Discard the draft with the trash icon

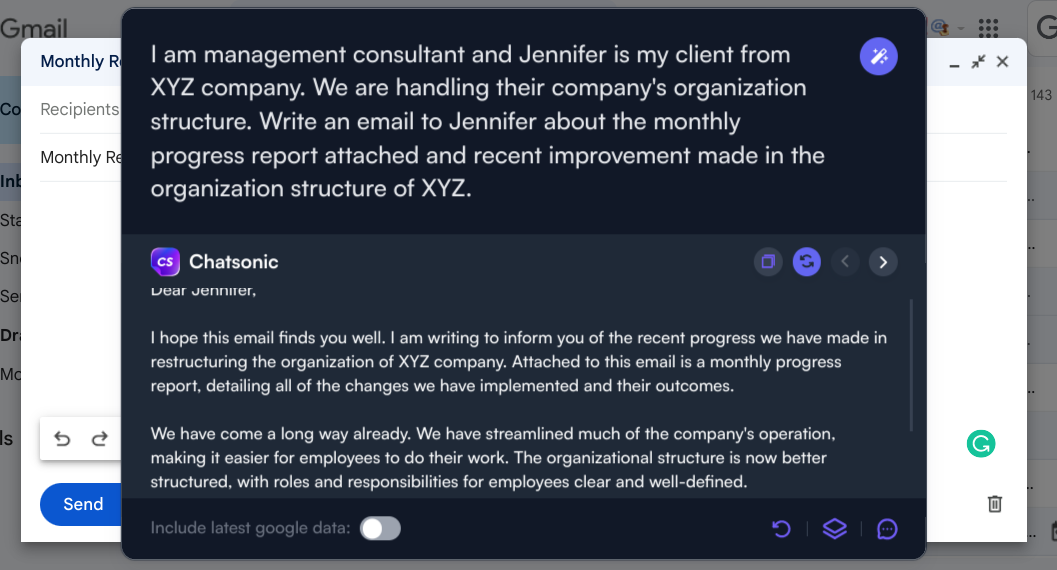point(994,504)
